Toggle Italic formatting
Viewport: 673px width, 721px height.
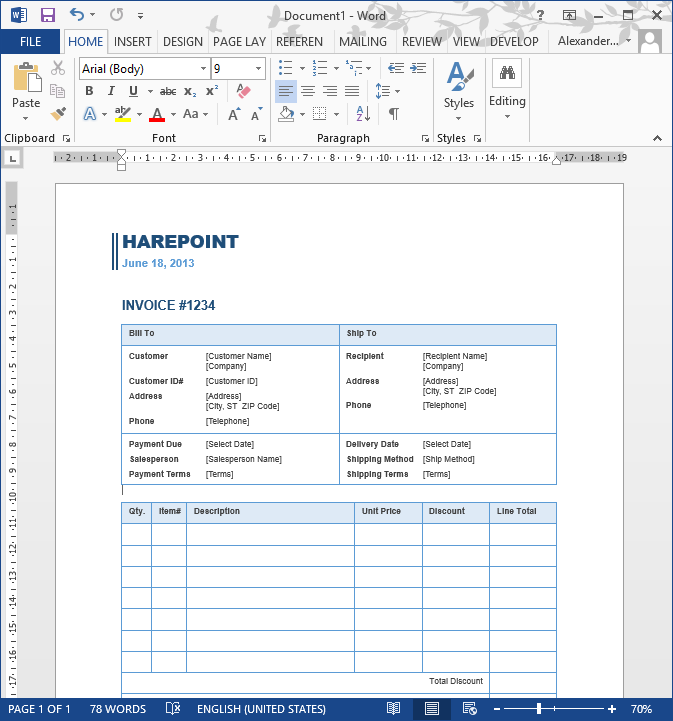click(111, 91)
